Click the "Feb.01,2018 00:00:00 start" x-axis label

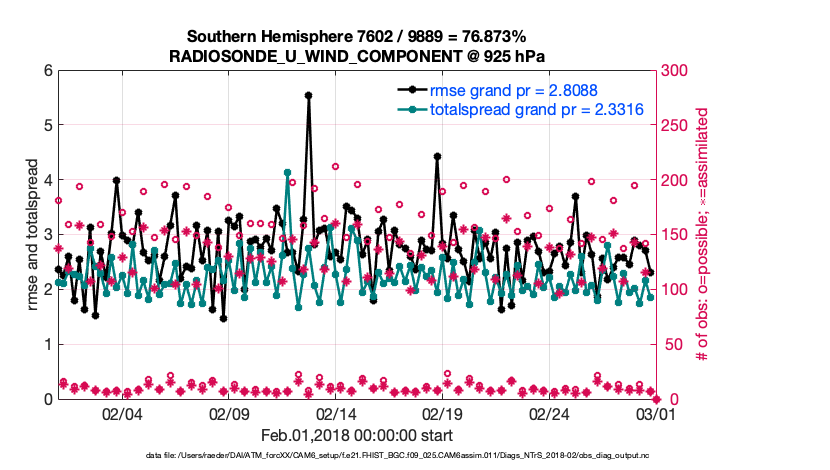(355, 435)
